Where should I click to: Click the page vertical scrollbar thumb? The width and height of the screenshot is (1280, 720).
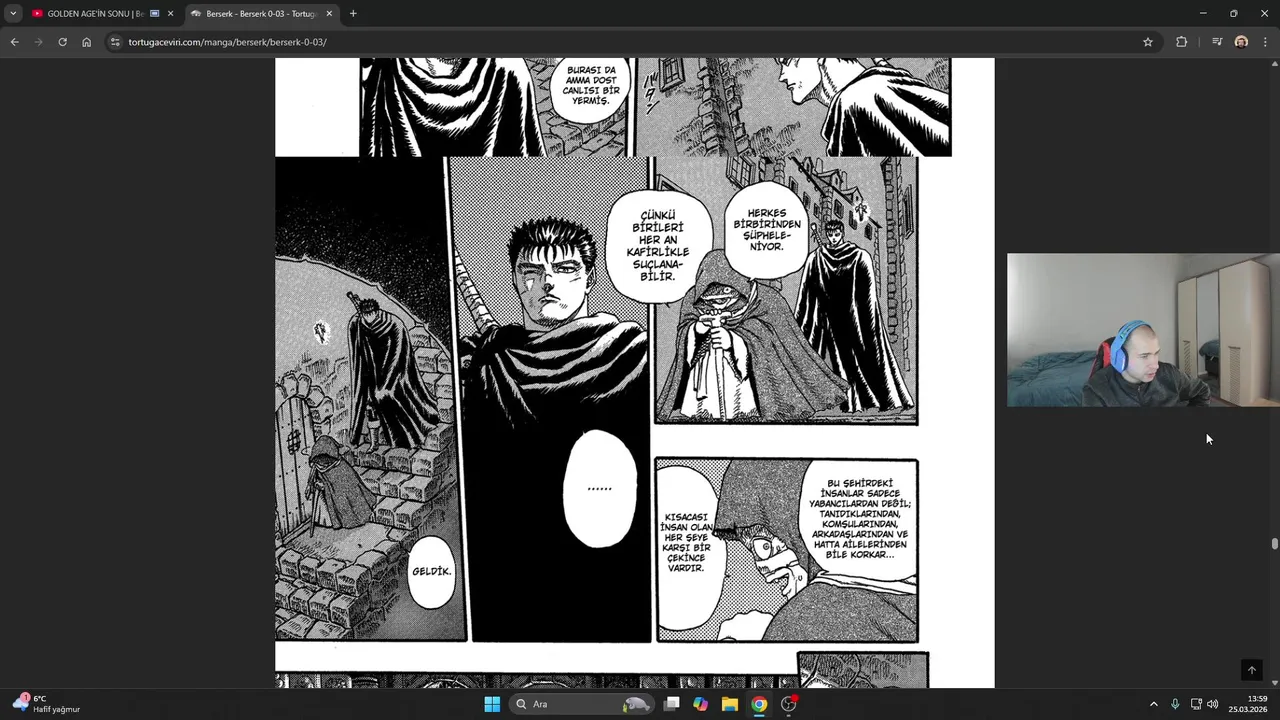[x=1274, y=544]
